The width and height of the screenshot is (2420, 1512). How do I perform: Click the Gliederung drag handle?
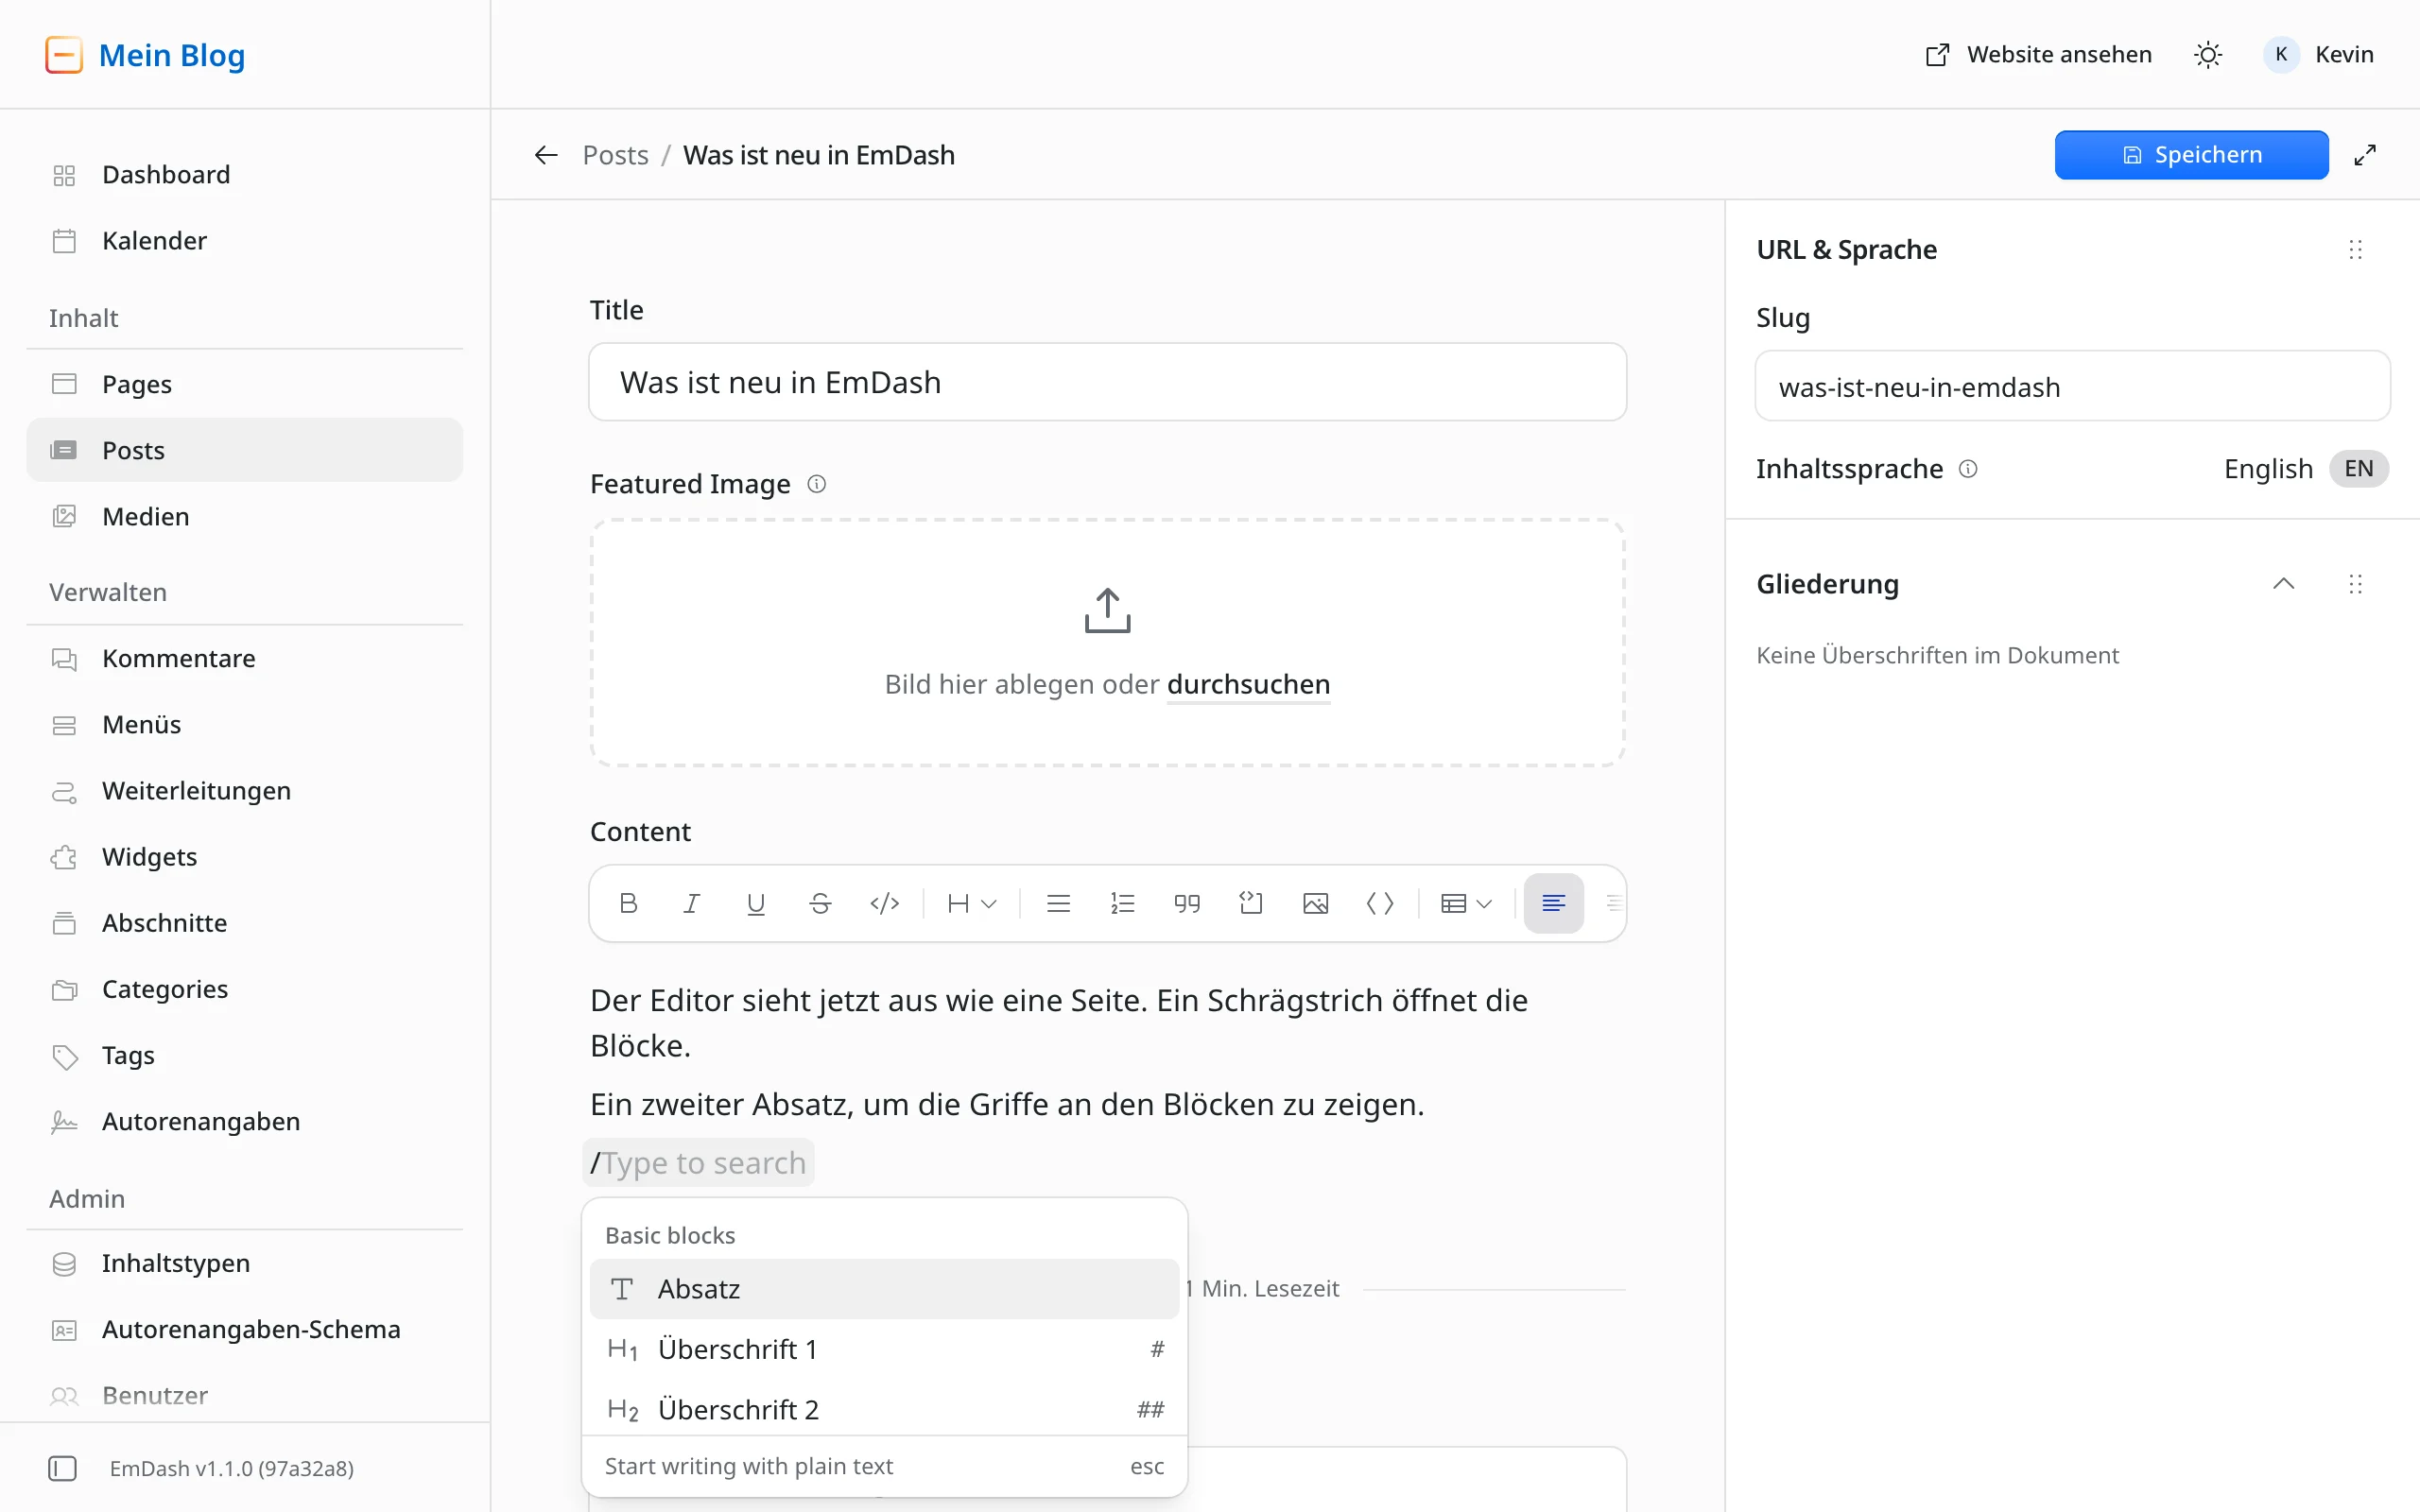(2355, 583)
